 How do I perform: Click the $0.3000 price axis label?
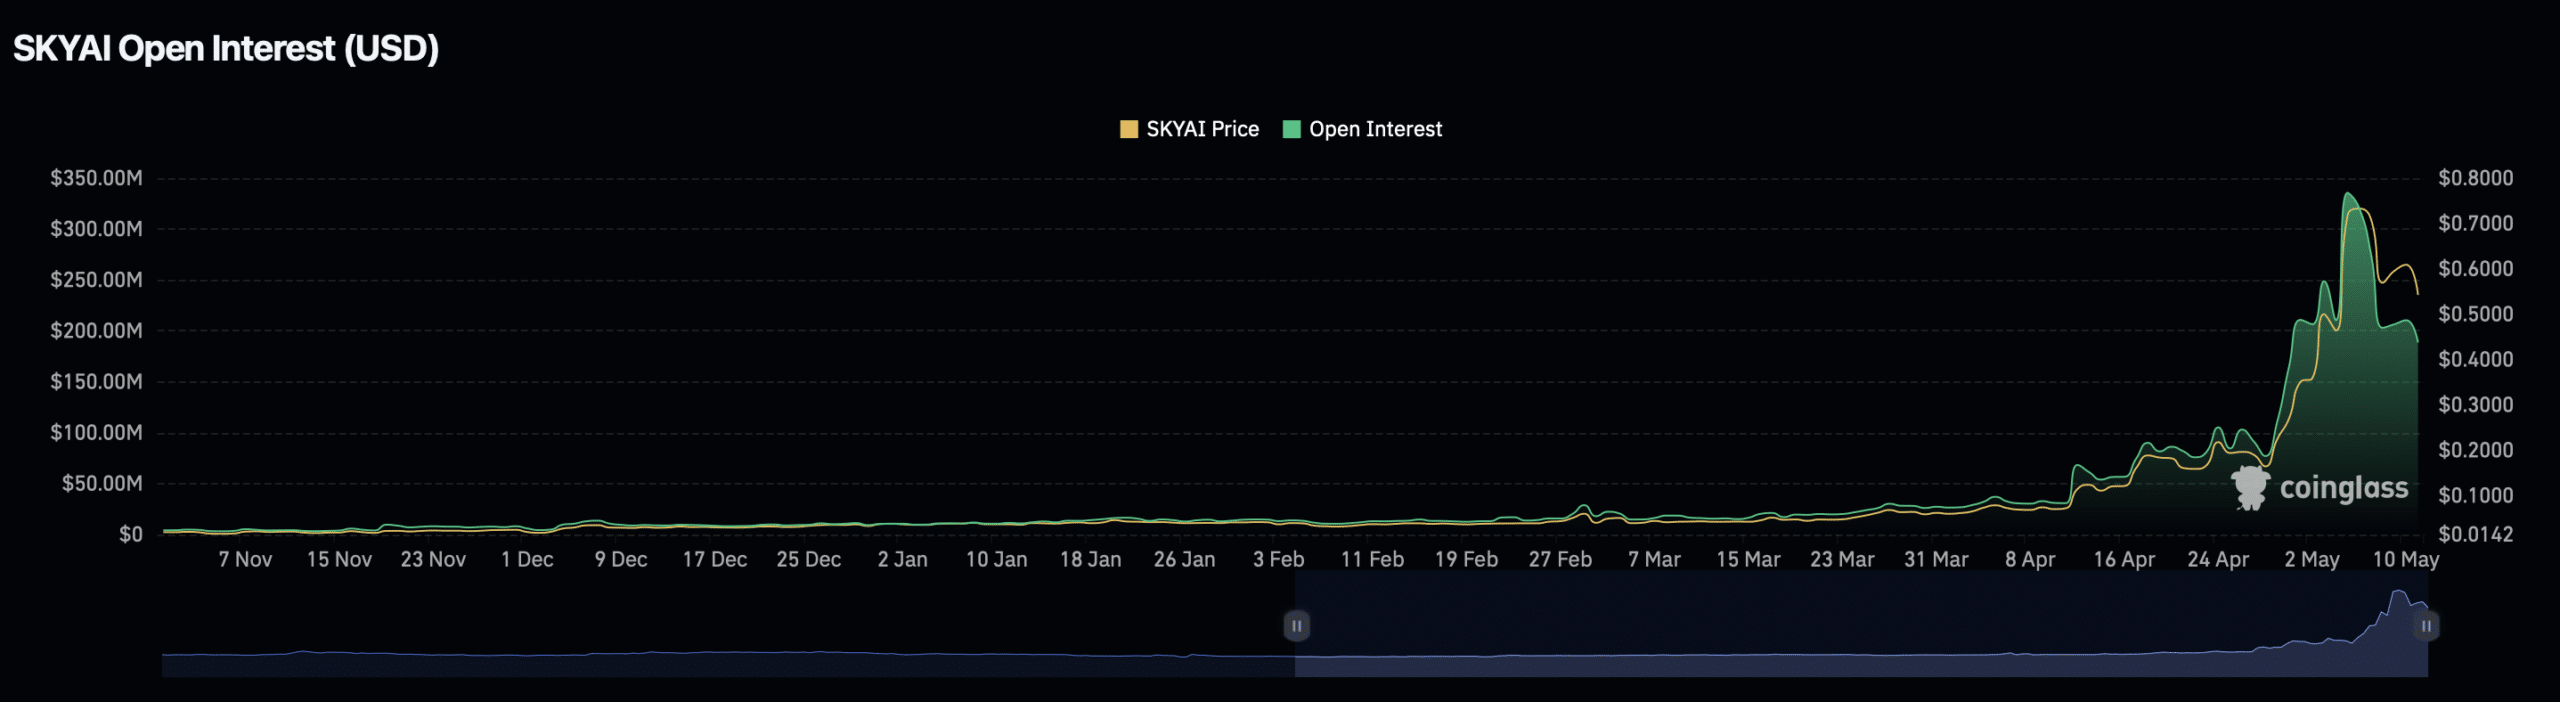2475,405
